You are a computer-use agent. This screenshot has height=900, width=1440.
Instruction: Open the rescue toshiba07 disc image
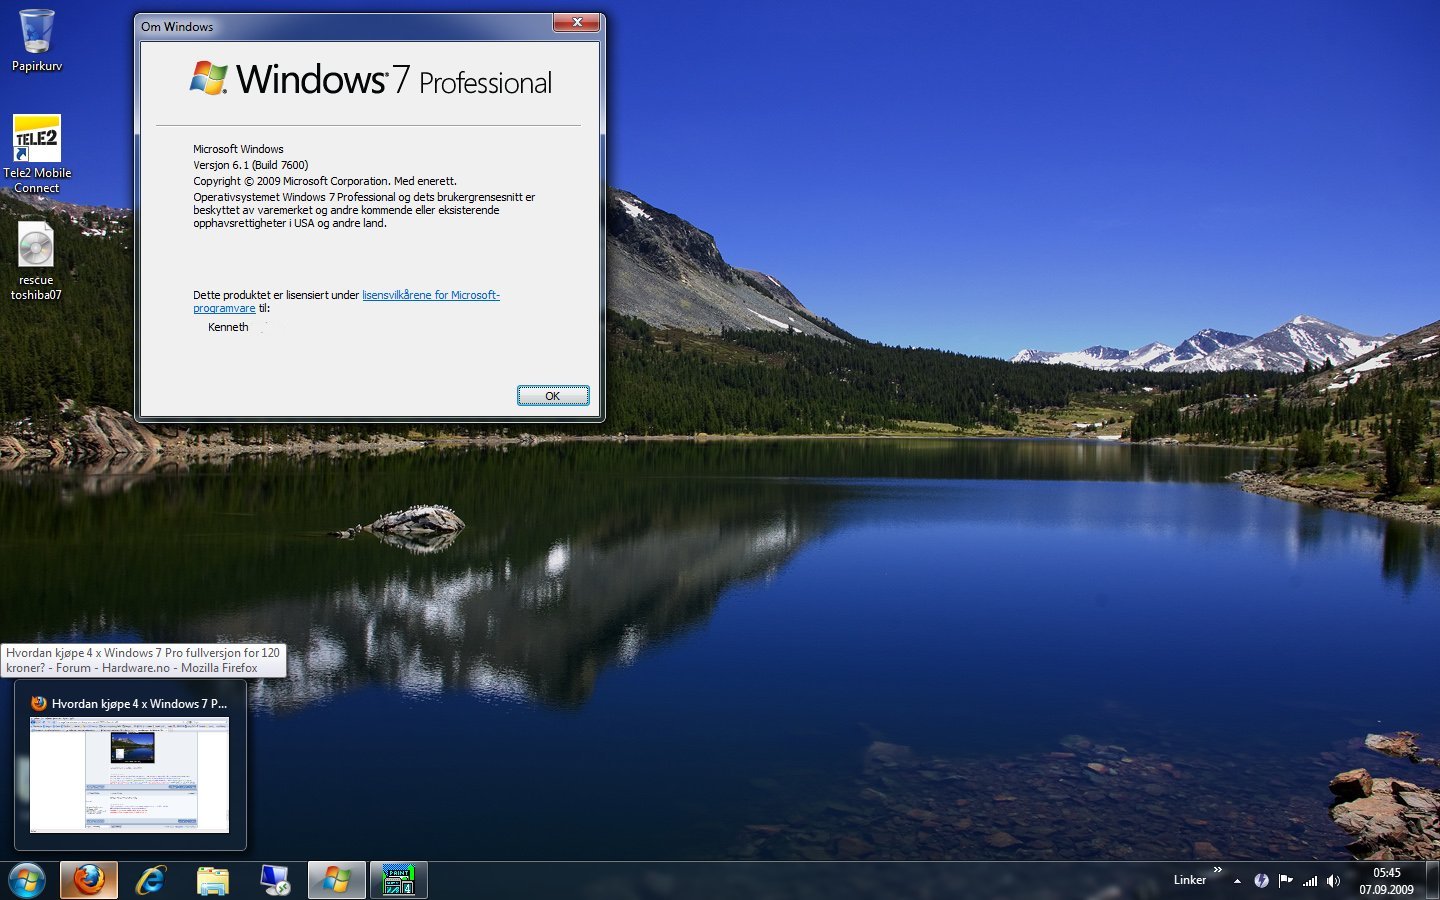click(x=36, y=261)
